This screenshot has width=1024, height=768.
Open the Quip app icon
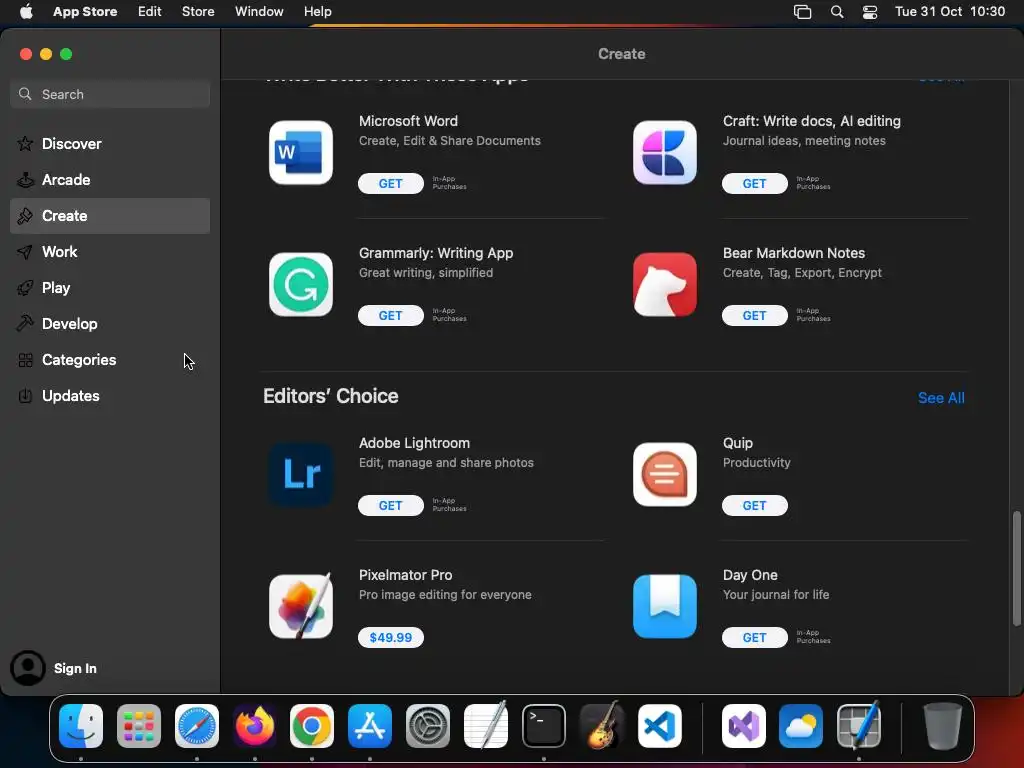pyautogui.click(x=664, y=475)
